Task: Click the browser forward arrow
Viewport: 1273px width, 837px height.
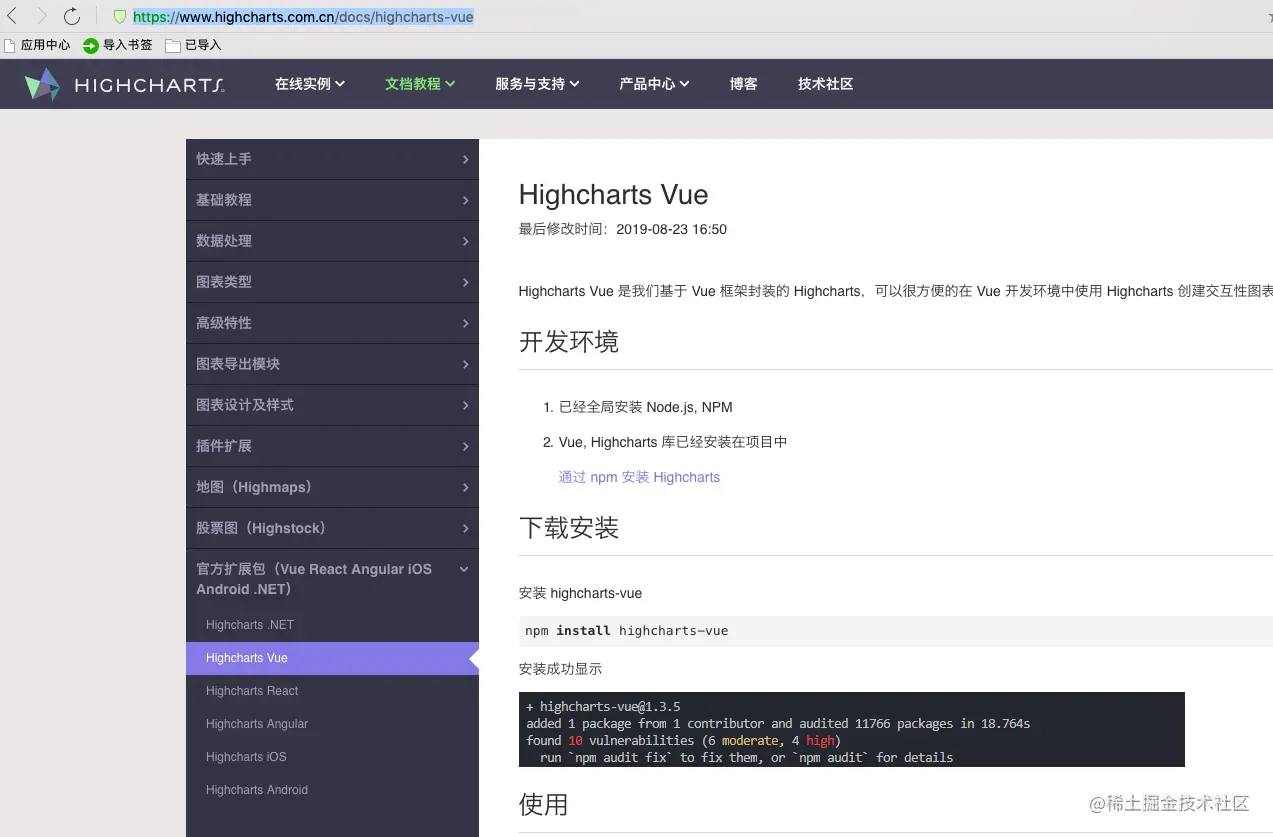Action: [41, 16]
